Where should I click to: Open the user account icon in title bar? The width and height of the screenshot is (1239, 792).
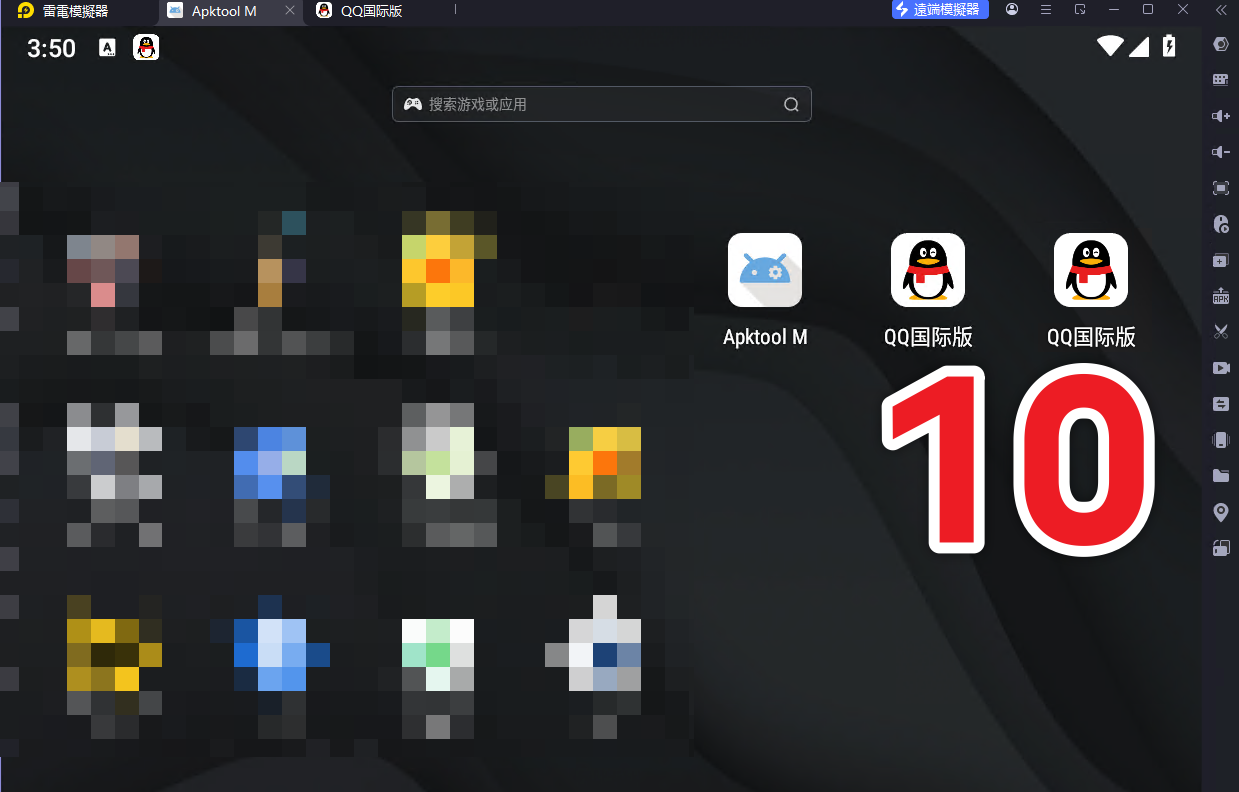pos(1012,10)
